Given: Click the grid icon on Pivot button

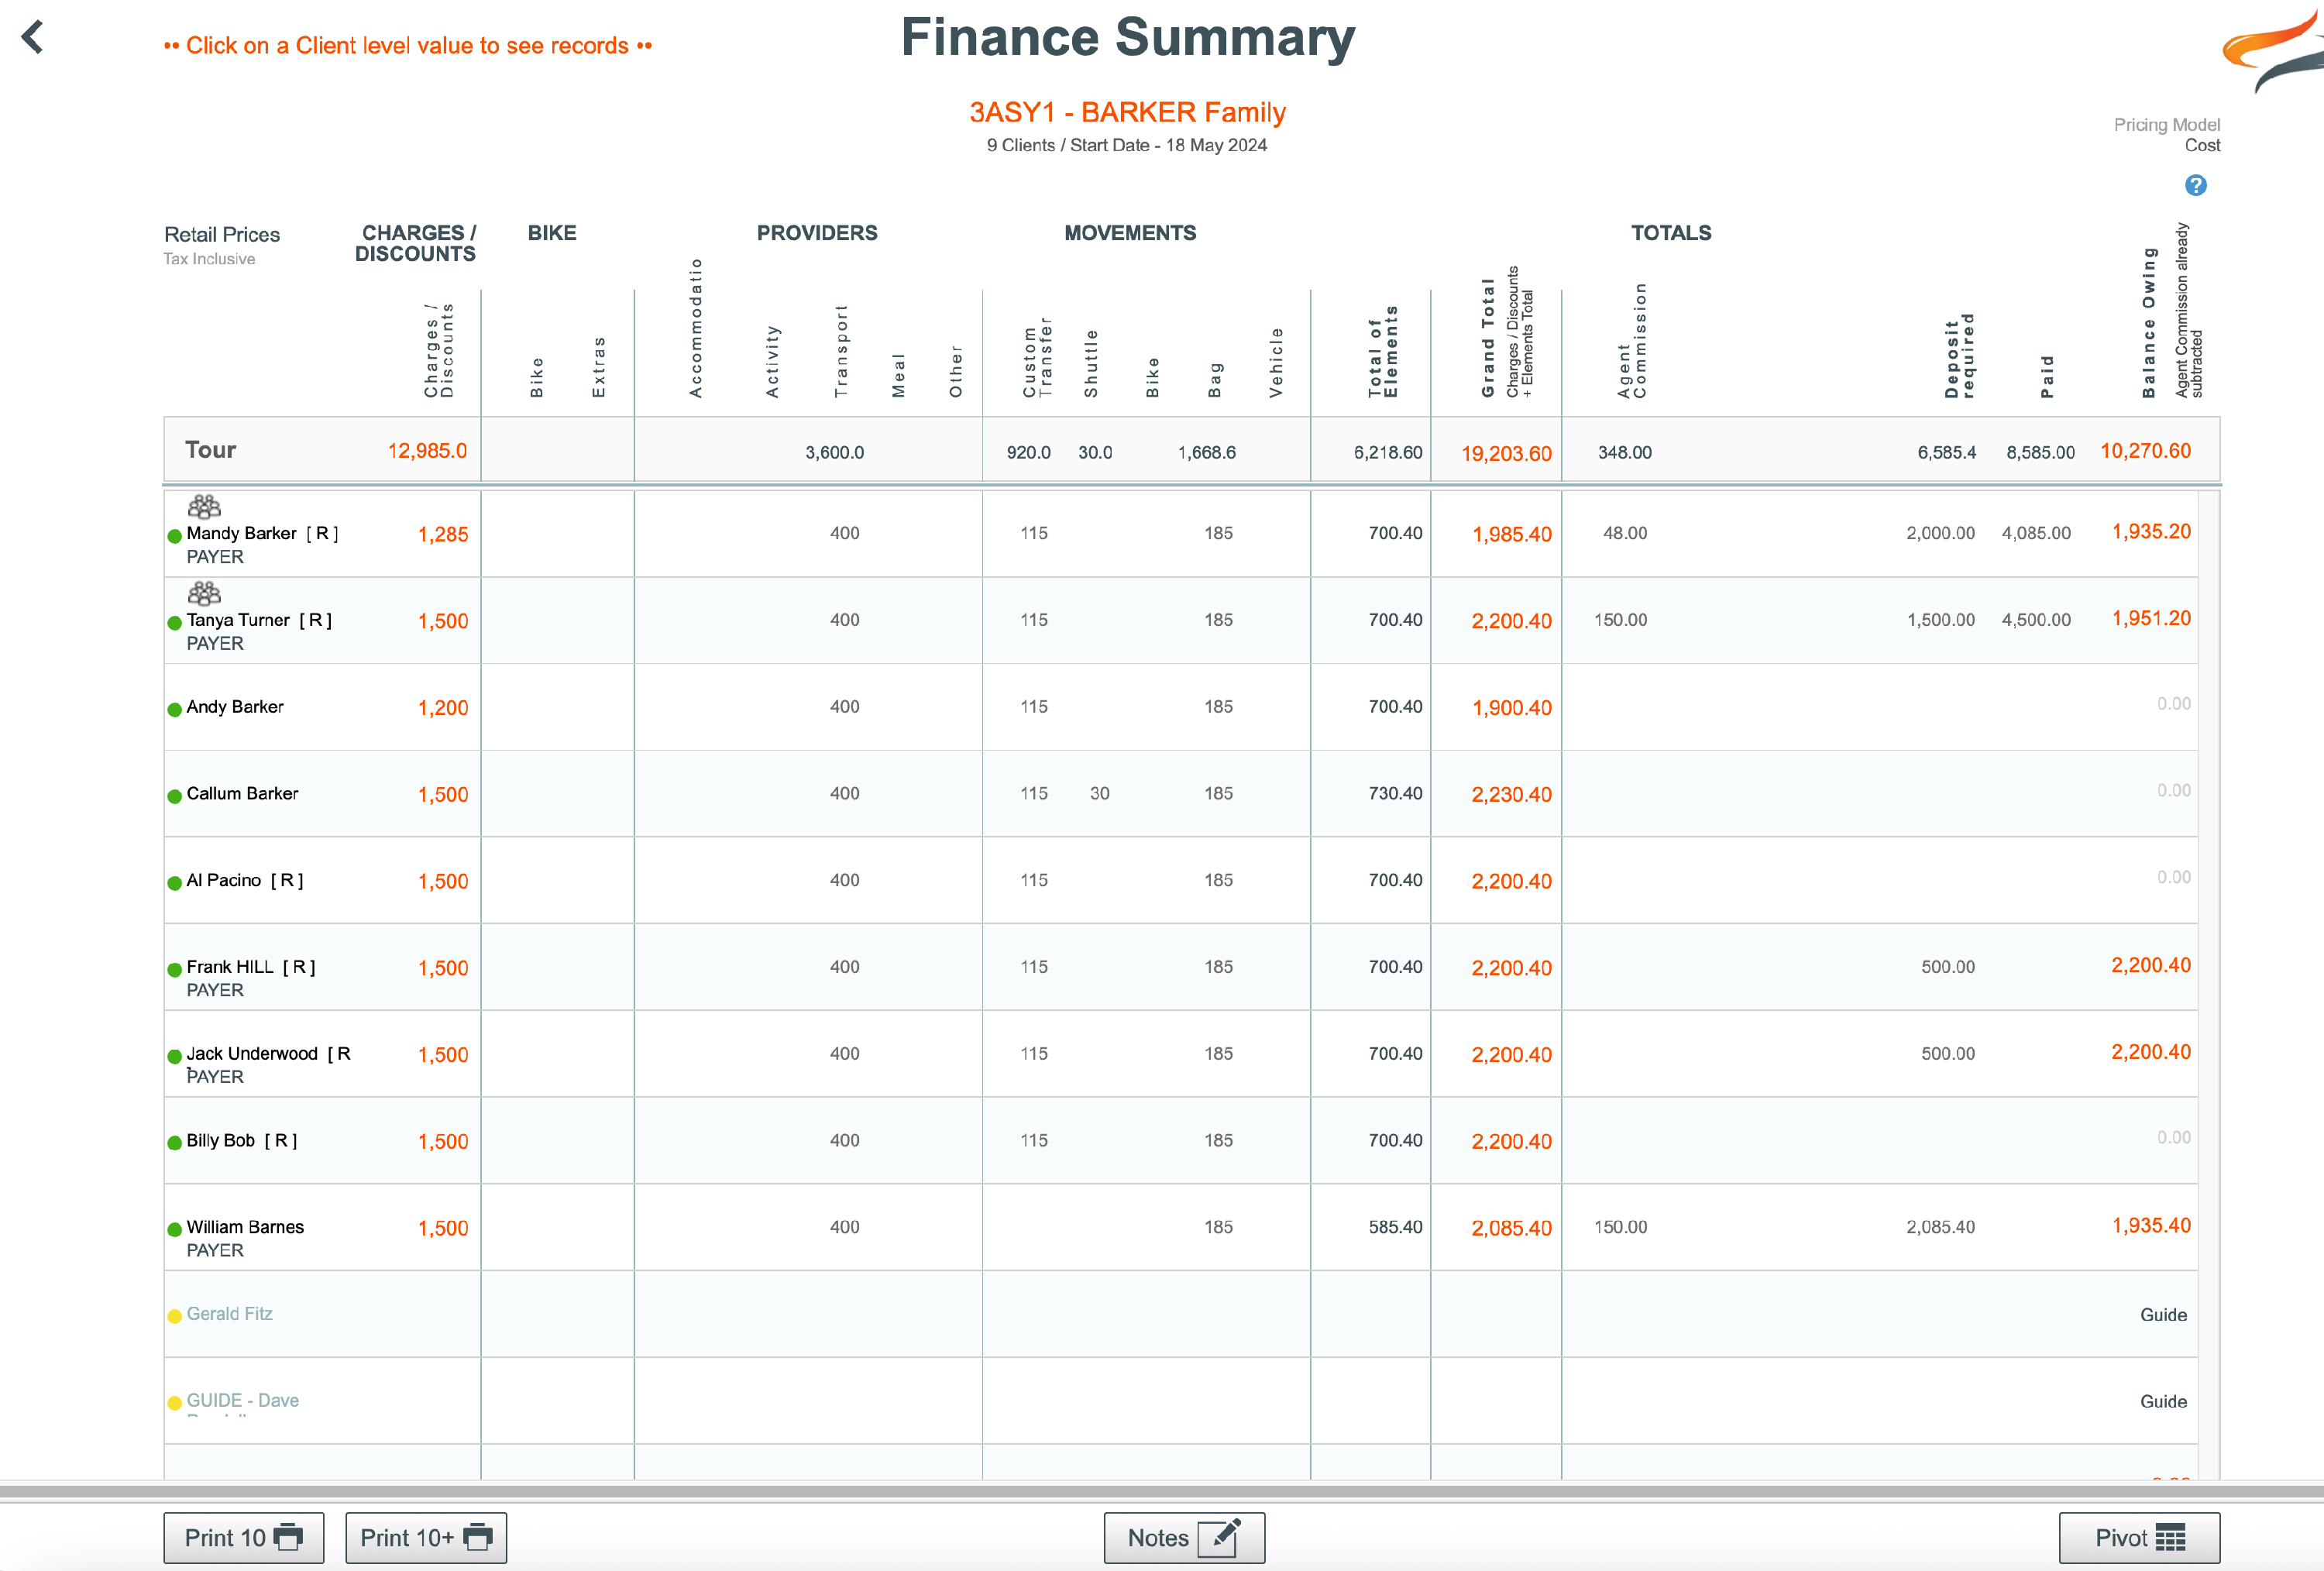Looking at the screenshot, I should 2170,1537.
